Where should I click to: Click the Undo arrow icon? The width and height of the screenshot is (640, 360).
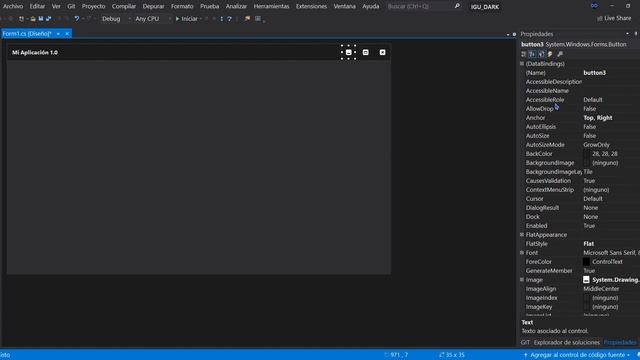coord(76,19)
